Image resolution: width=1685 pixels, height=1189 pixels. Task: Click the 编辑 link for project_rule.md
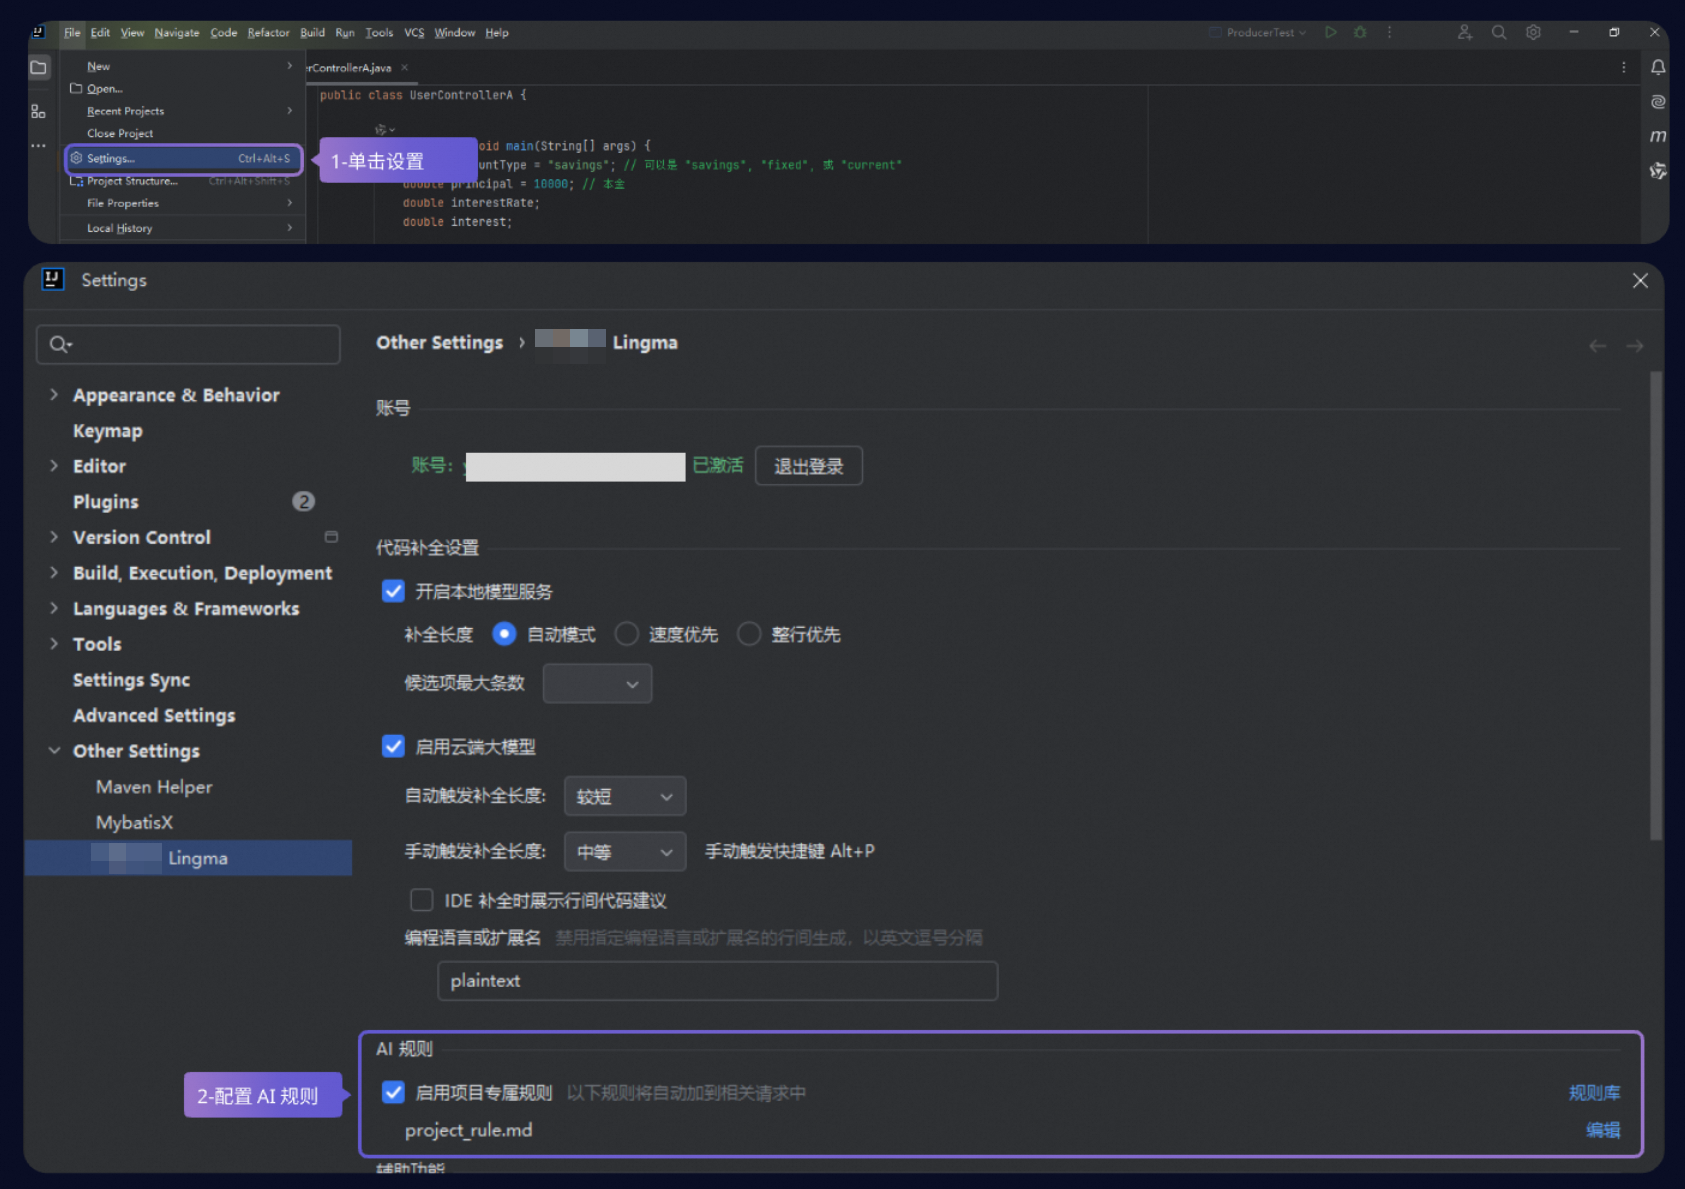(x=1603, y=1130)
